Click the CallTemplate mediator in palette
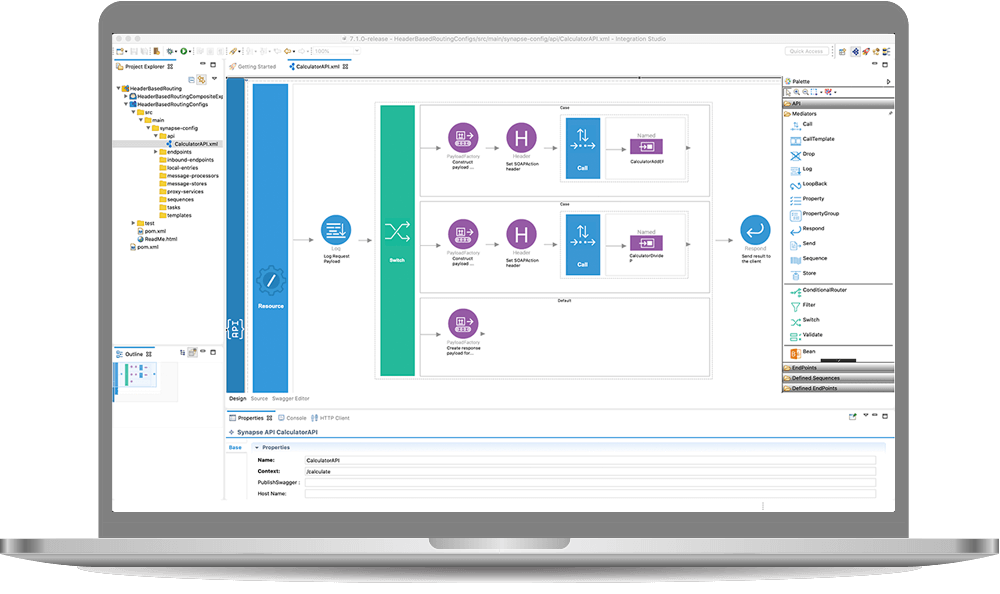 (x=817, y=139)
